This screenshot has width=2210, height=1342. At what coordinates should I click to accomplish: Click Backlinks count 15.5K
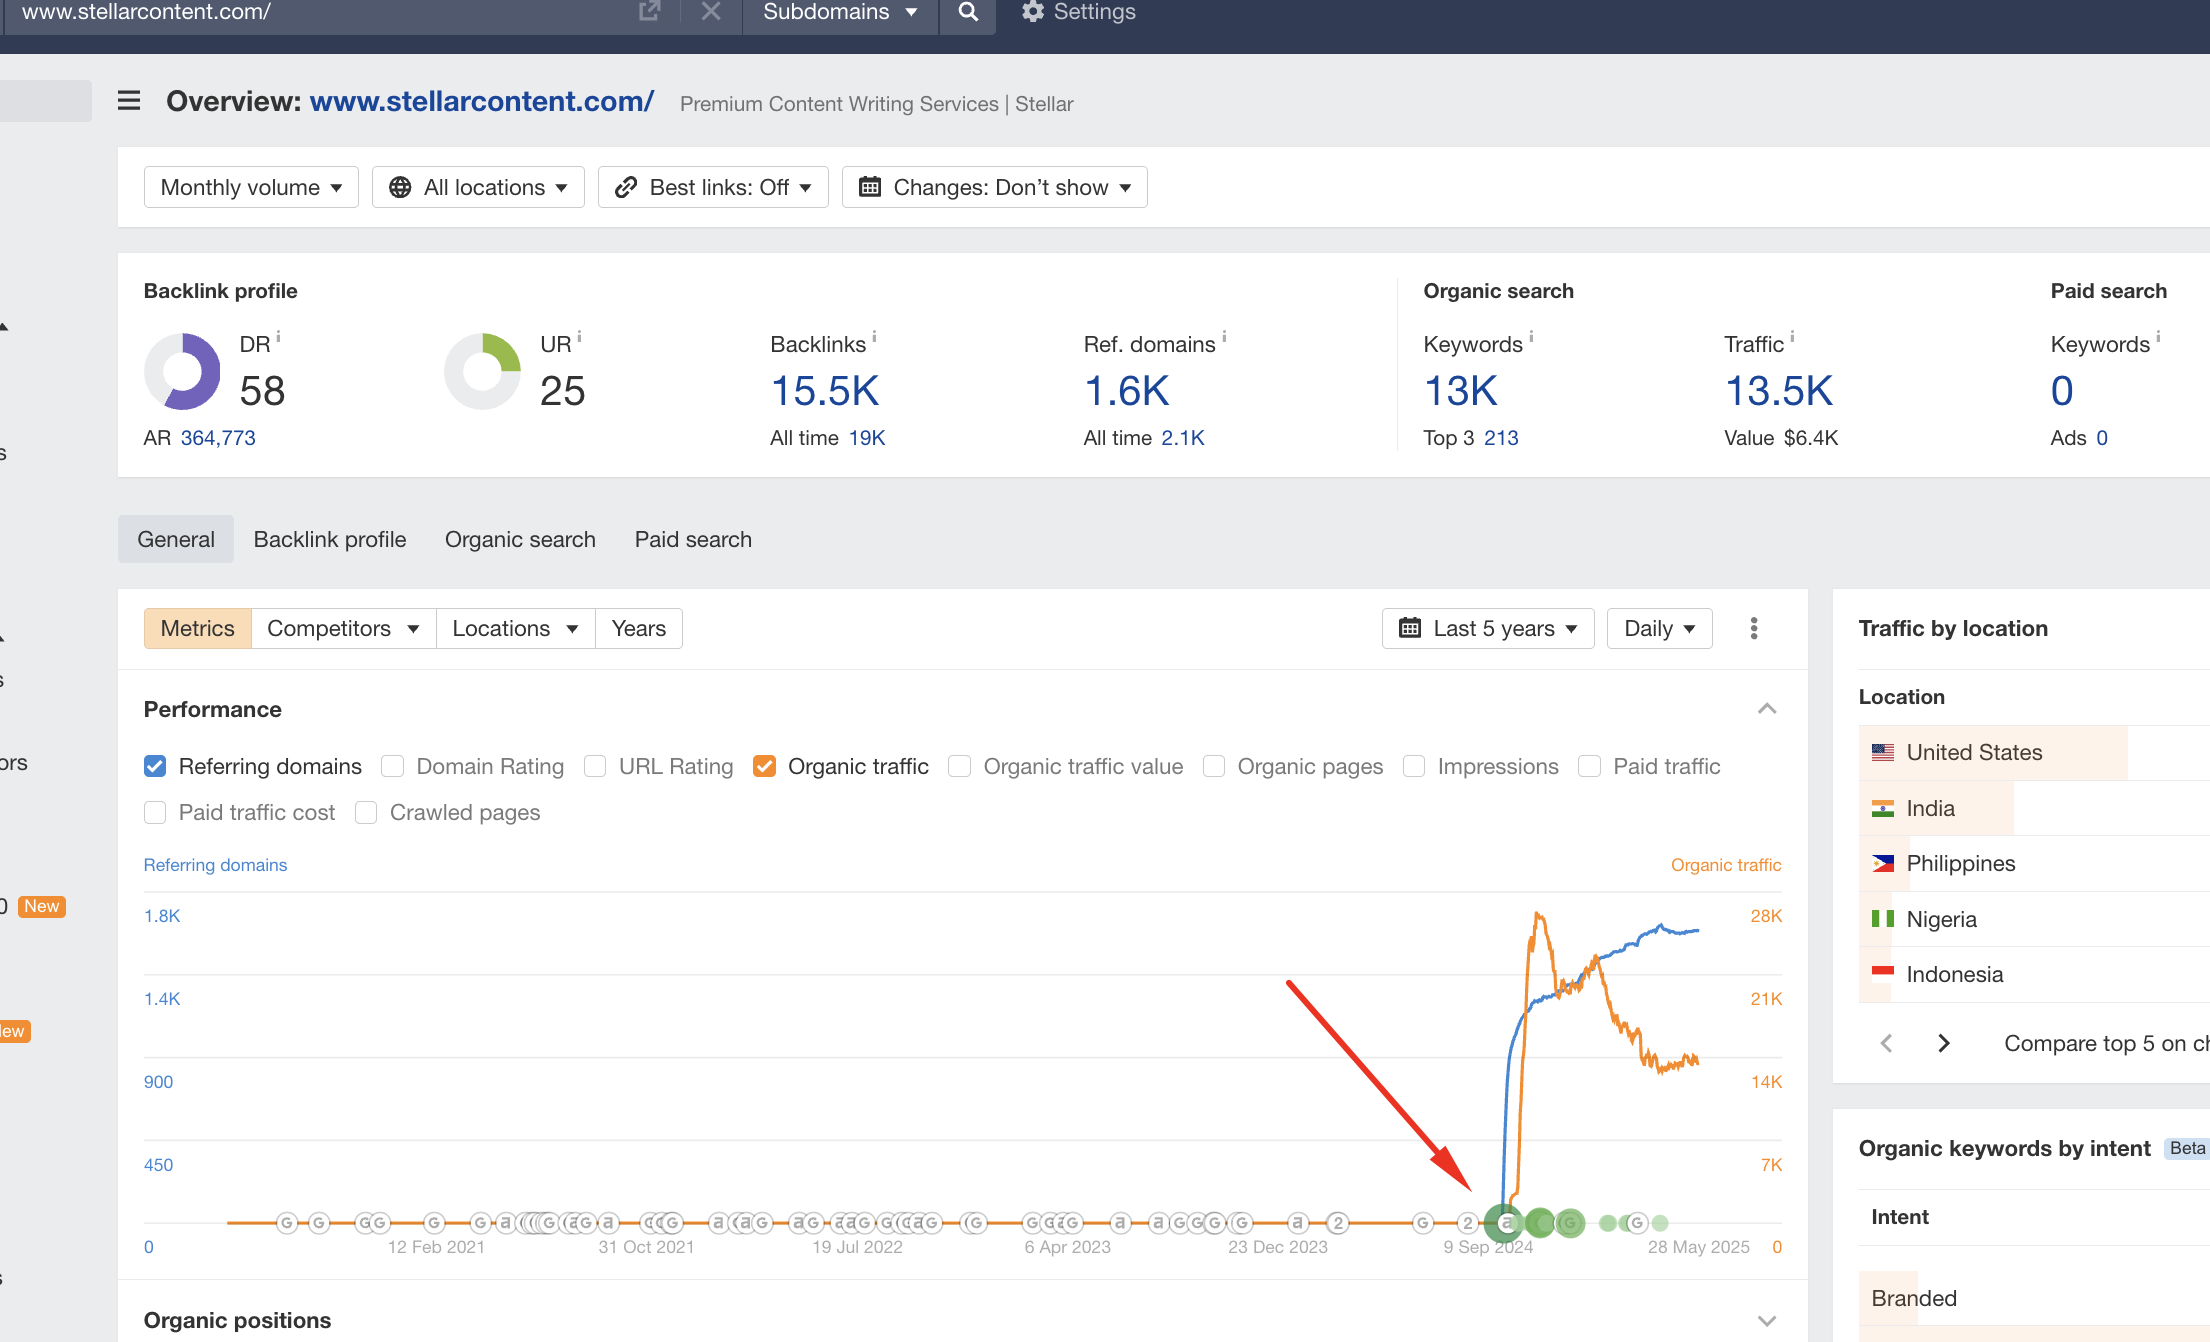pos(825,391)
